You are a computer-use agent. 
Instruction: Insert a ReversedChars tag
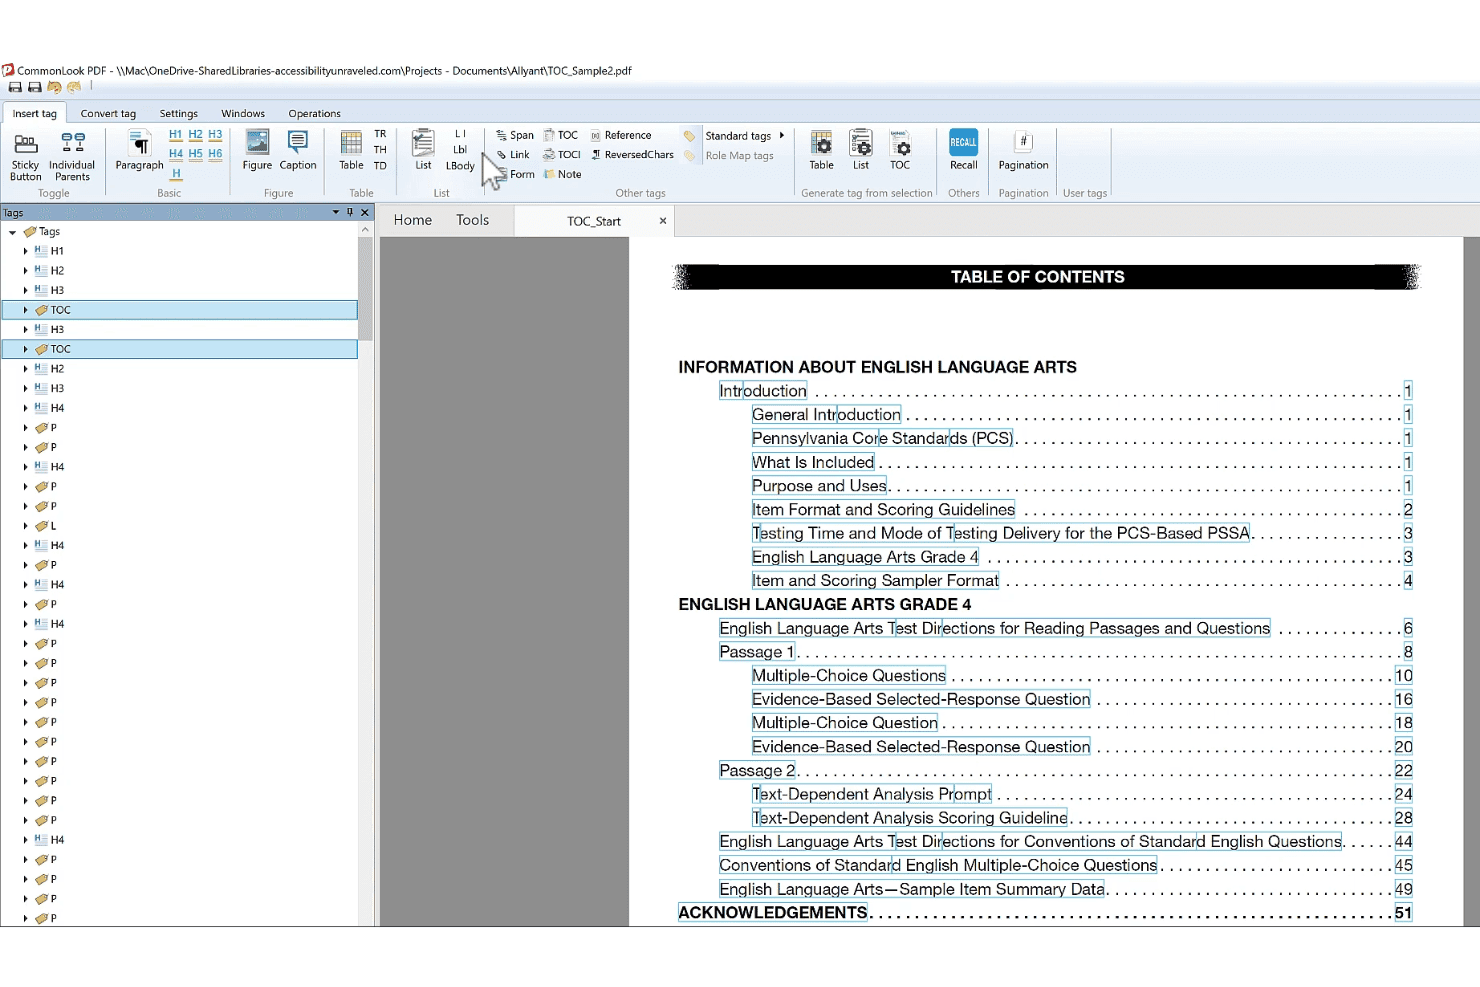tap(632, 155)
